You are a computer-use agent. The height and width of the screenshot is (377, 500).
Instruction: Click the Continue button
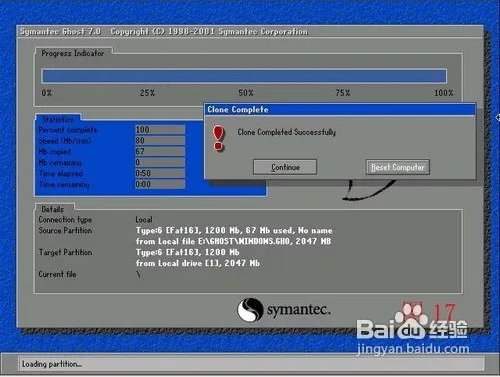285,167
